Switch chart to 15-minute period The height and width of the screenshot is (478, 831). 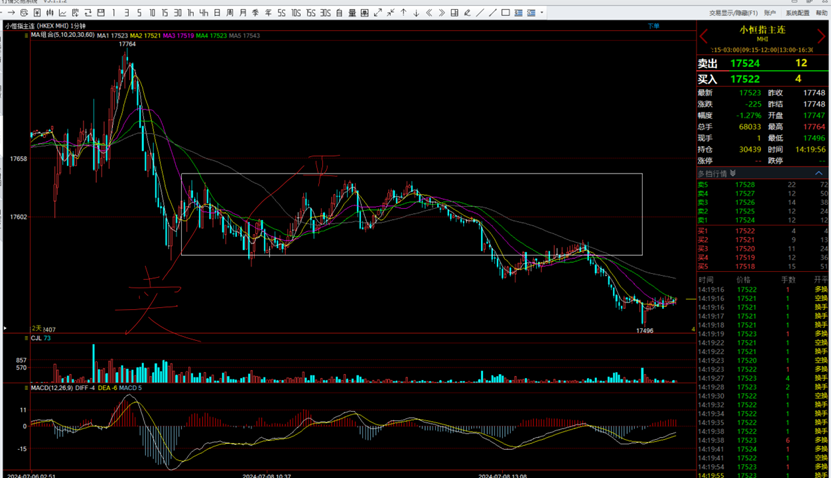165,13
